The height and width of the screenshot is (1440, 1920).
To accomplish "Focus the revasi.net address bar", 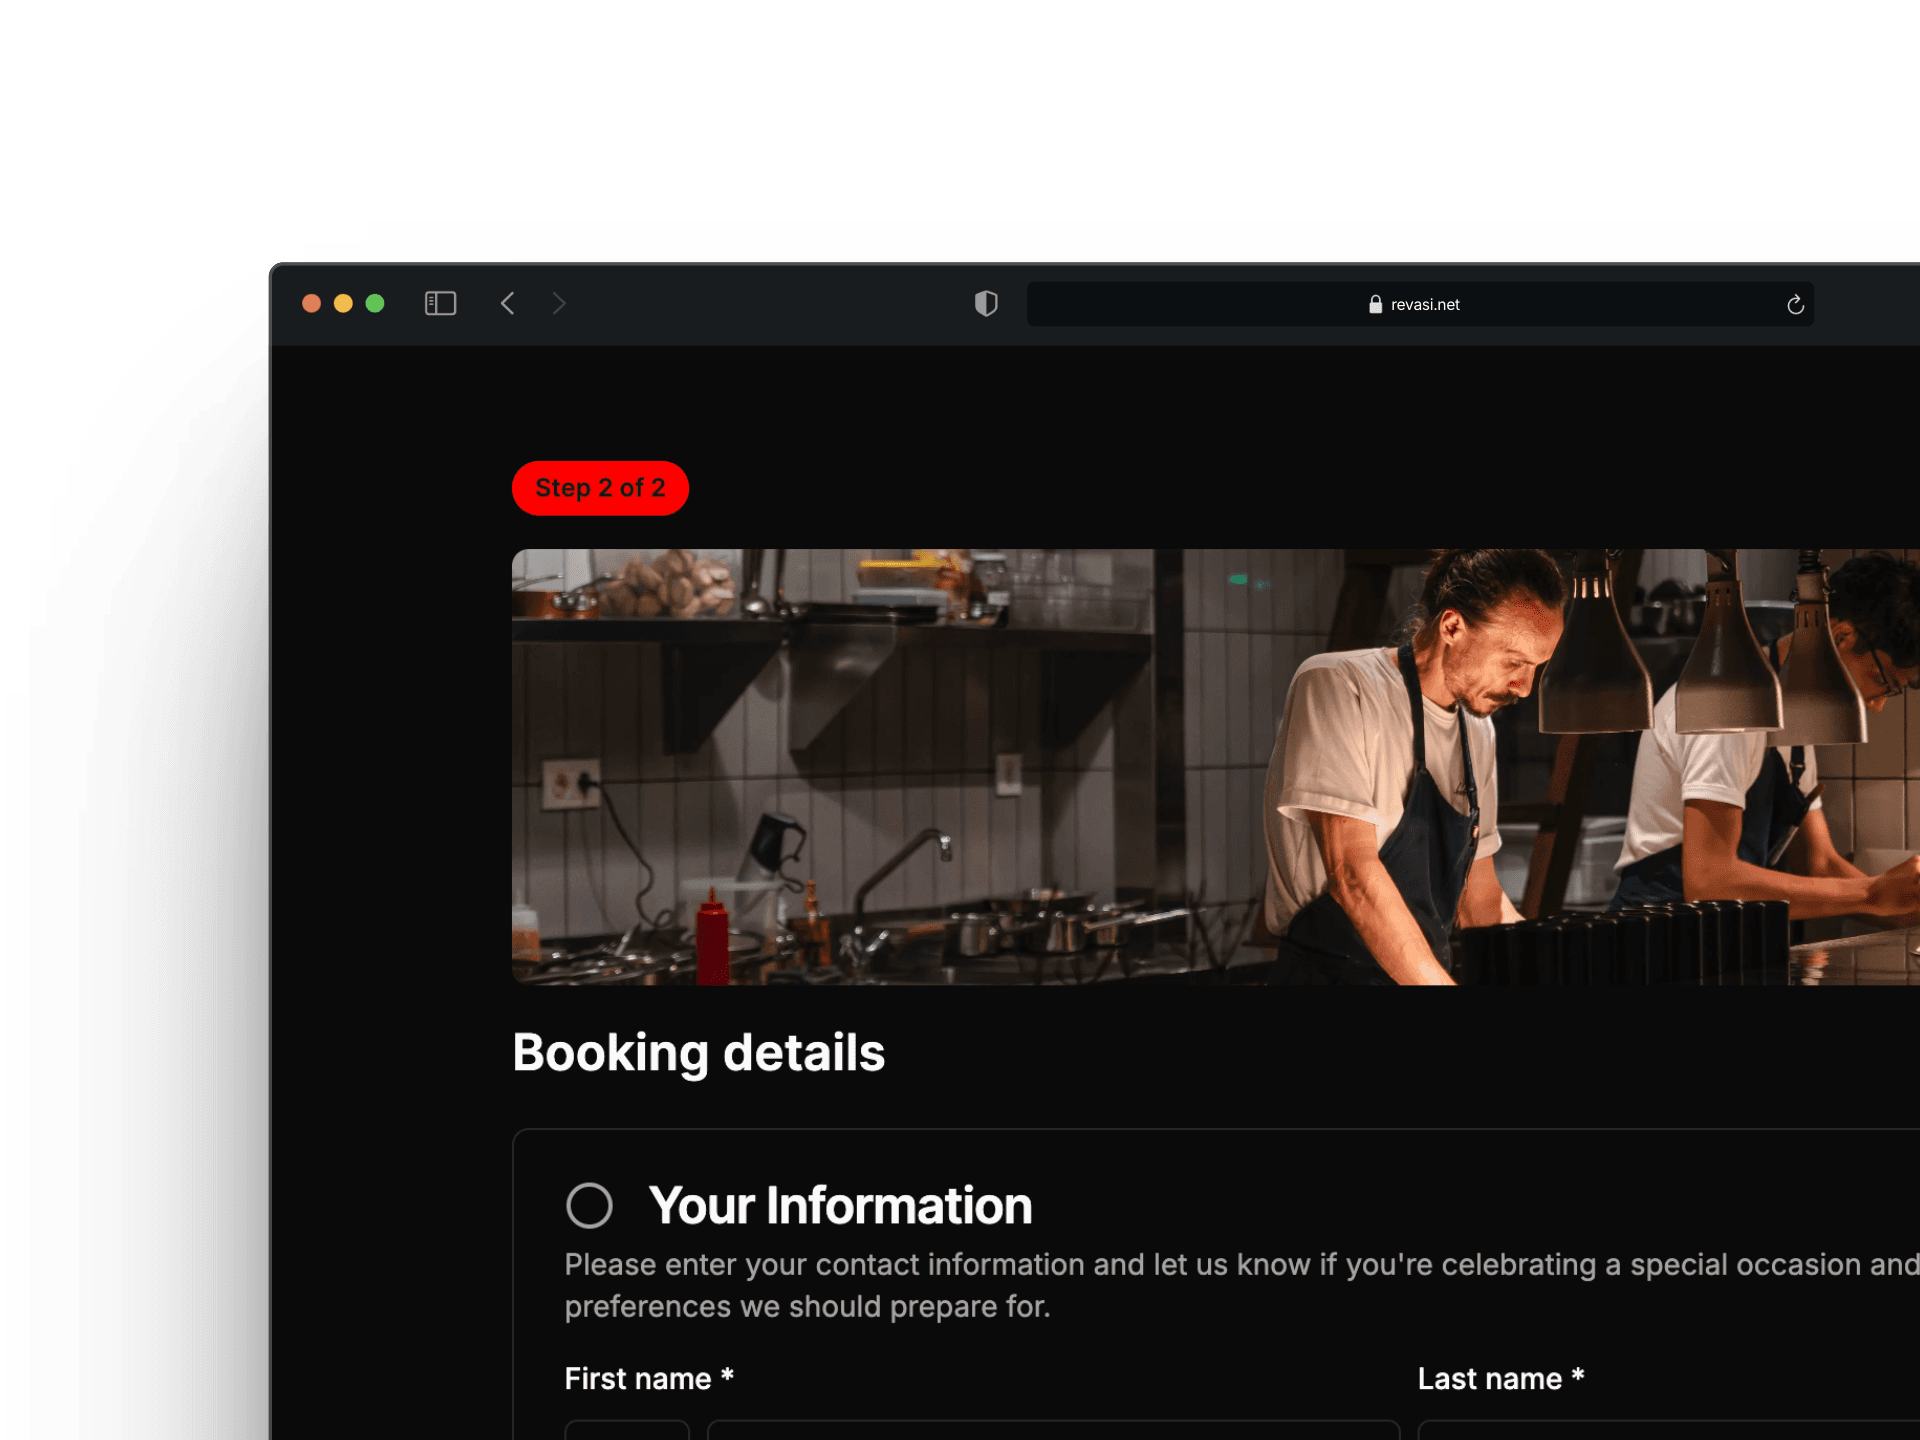I will click(1420, 304).
